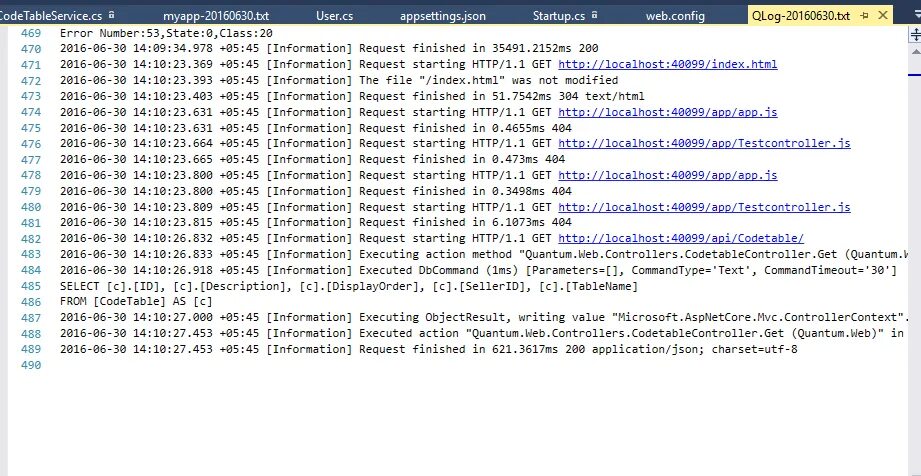Follow the index.html link on line 471
The height and width of the screenshot is (476, 921).
coord(667,64)
